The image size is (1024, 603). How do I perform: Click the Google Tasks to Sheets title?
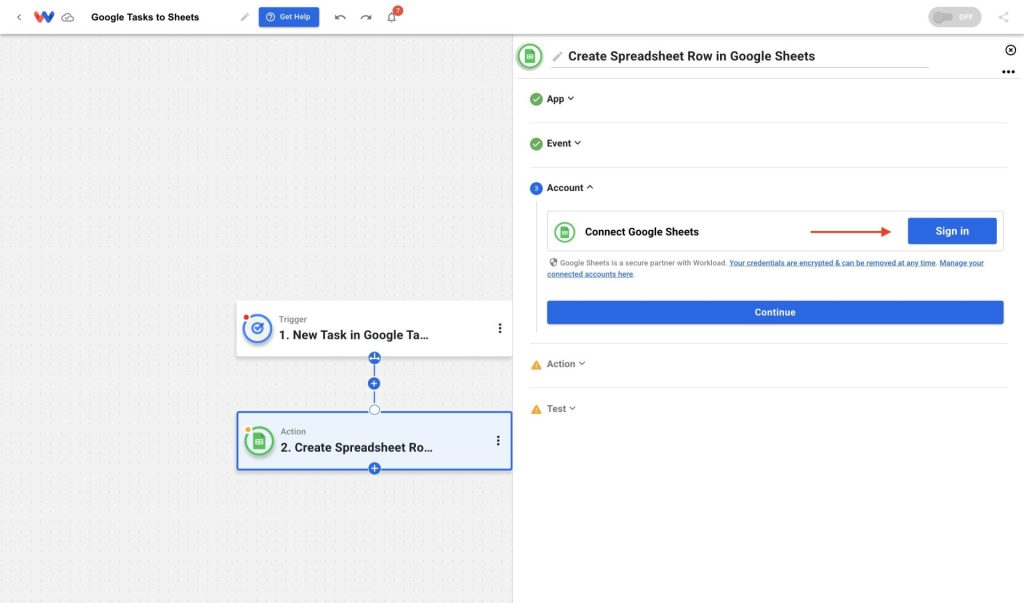click(145, 17)
